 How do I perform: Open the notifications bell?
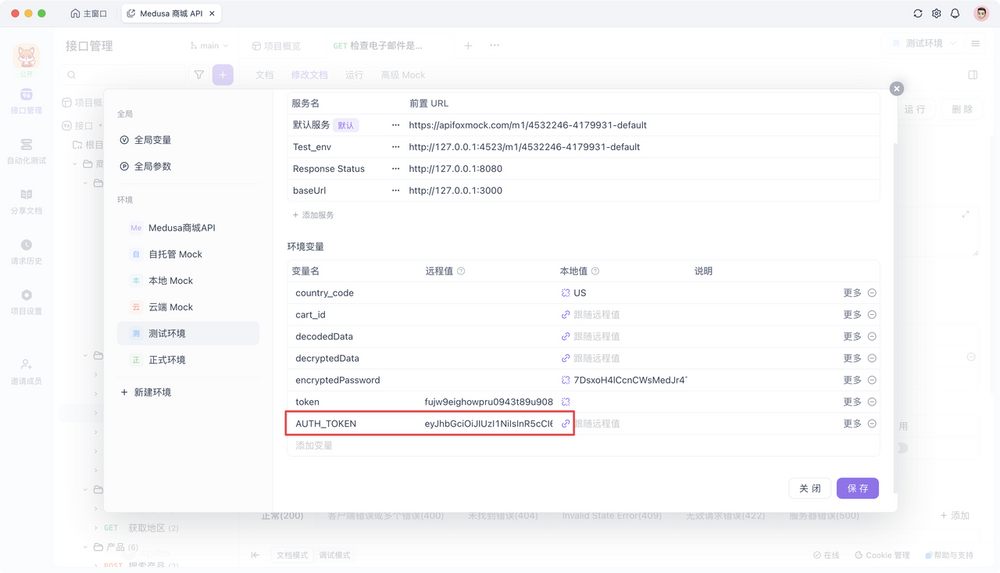click(955, 14)
